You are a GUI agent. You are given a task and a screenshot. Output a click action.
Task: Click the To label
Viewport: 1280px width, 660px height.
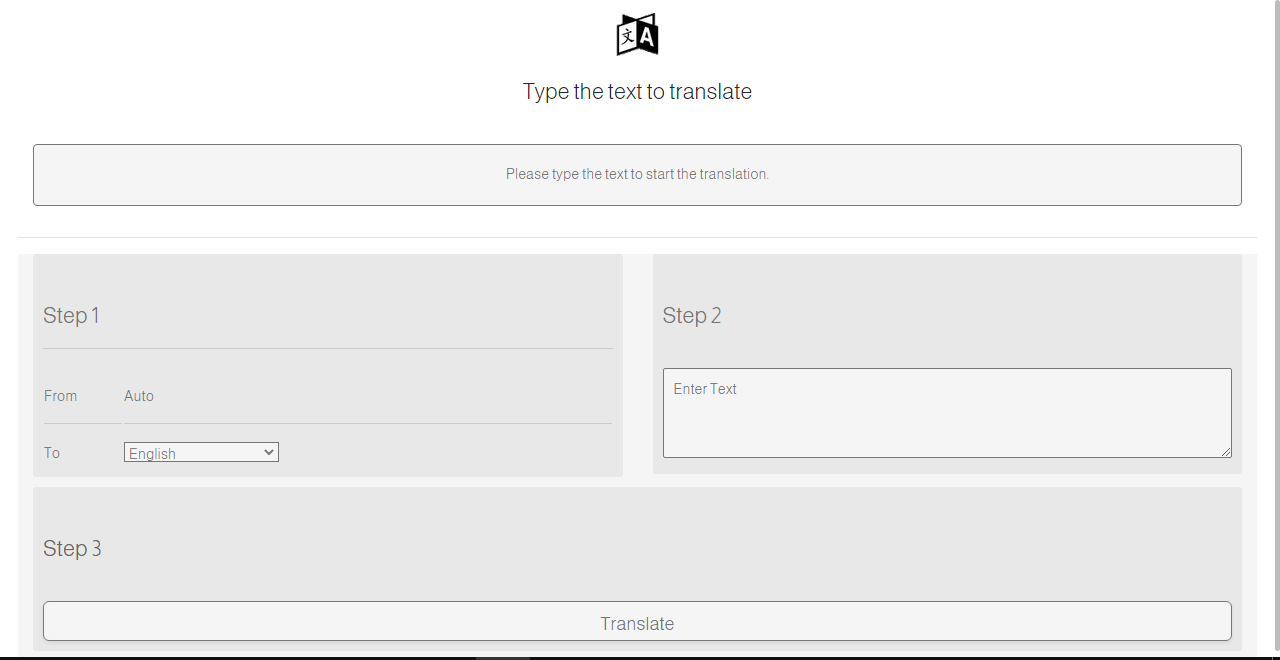(x=52, y=453)
